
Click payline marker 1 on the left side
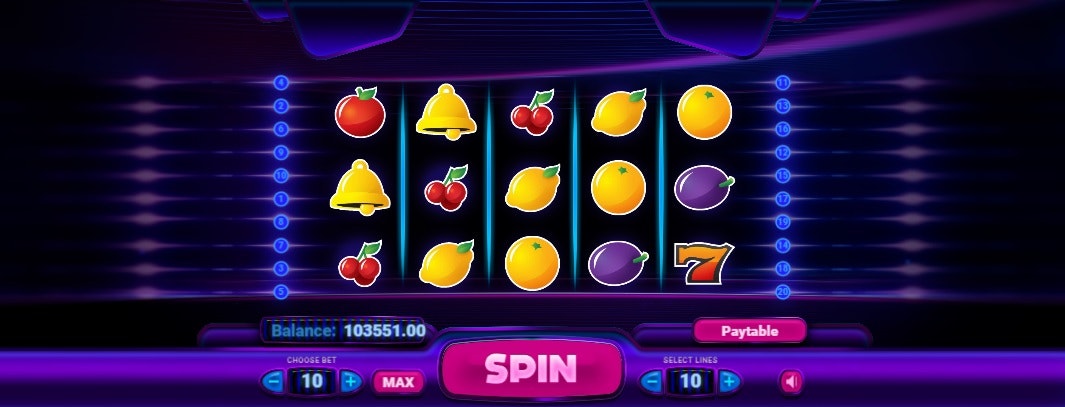[x=281, y=199]
